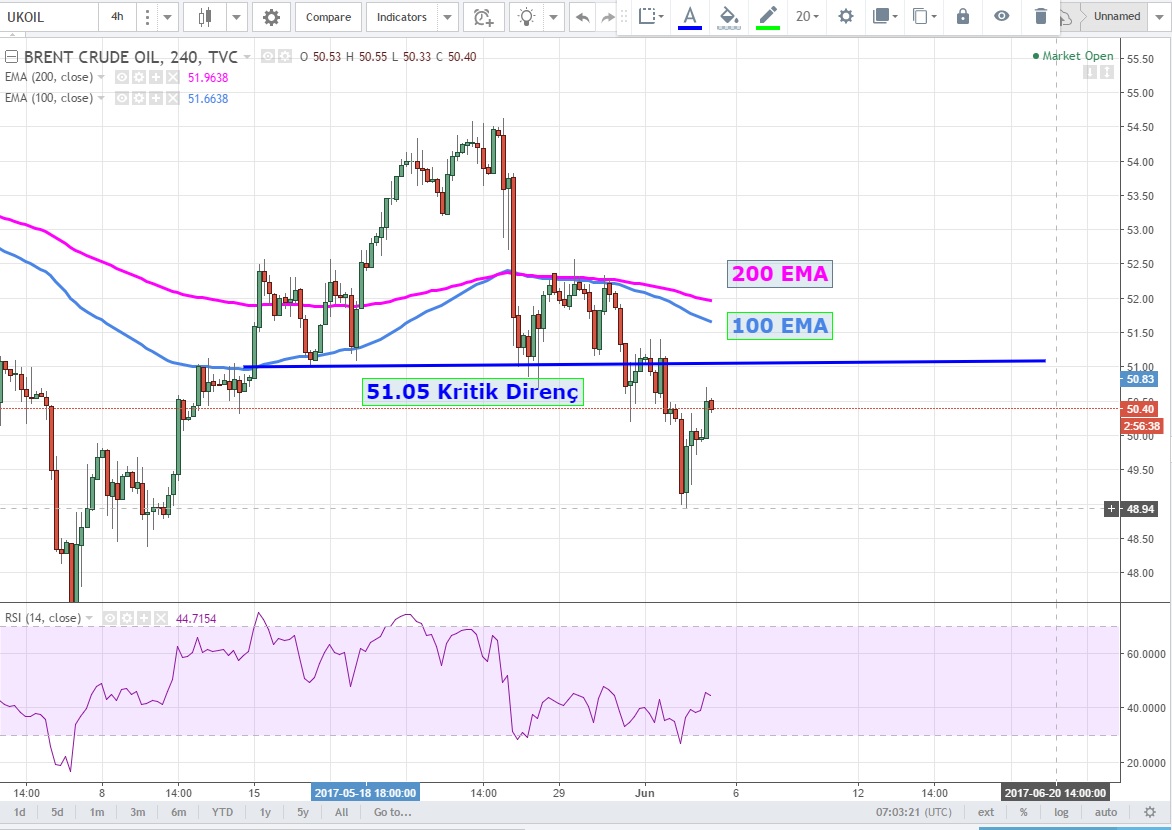Select the 6m time range tab
This screenshot has height=830, width=1172.
(x=179, y=812)
